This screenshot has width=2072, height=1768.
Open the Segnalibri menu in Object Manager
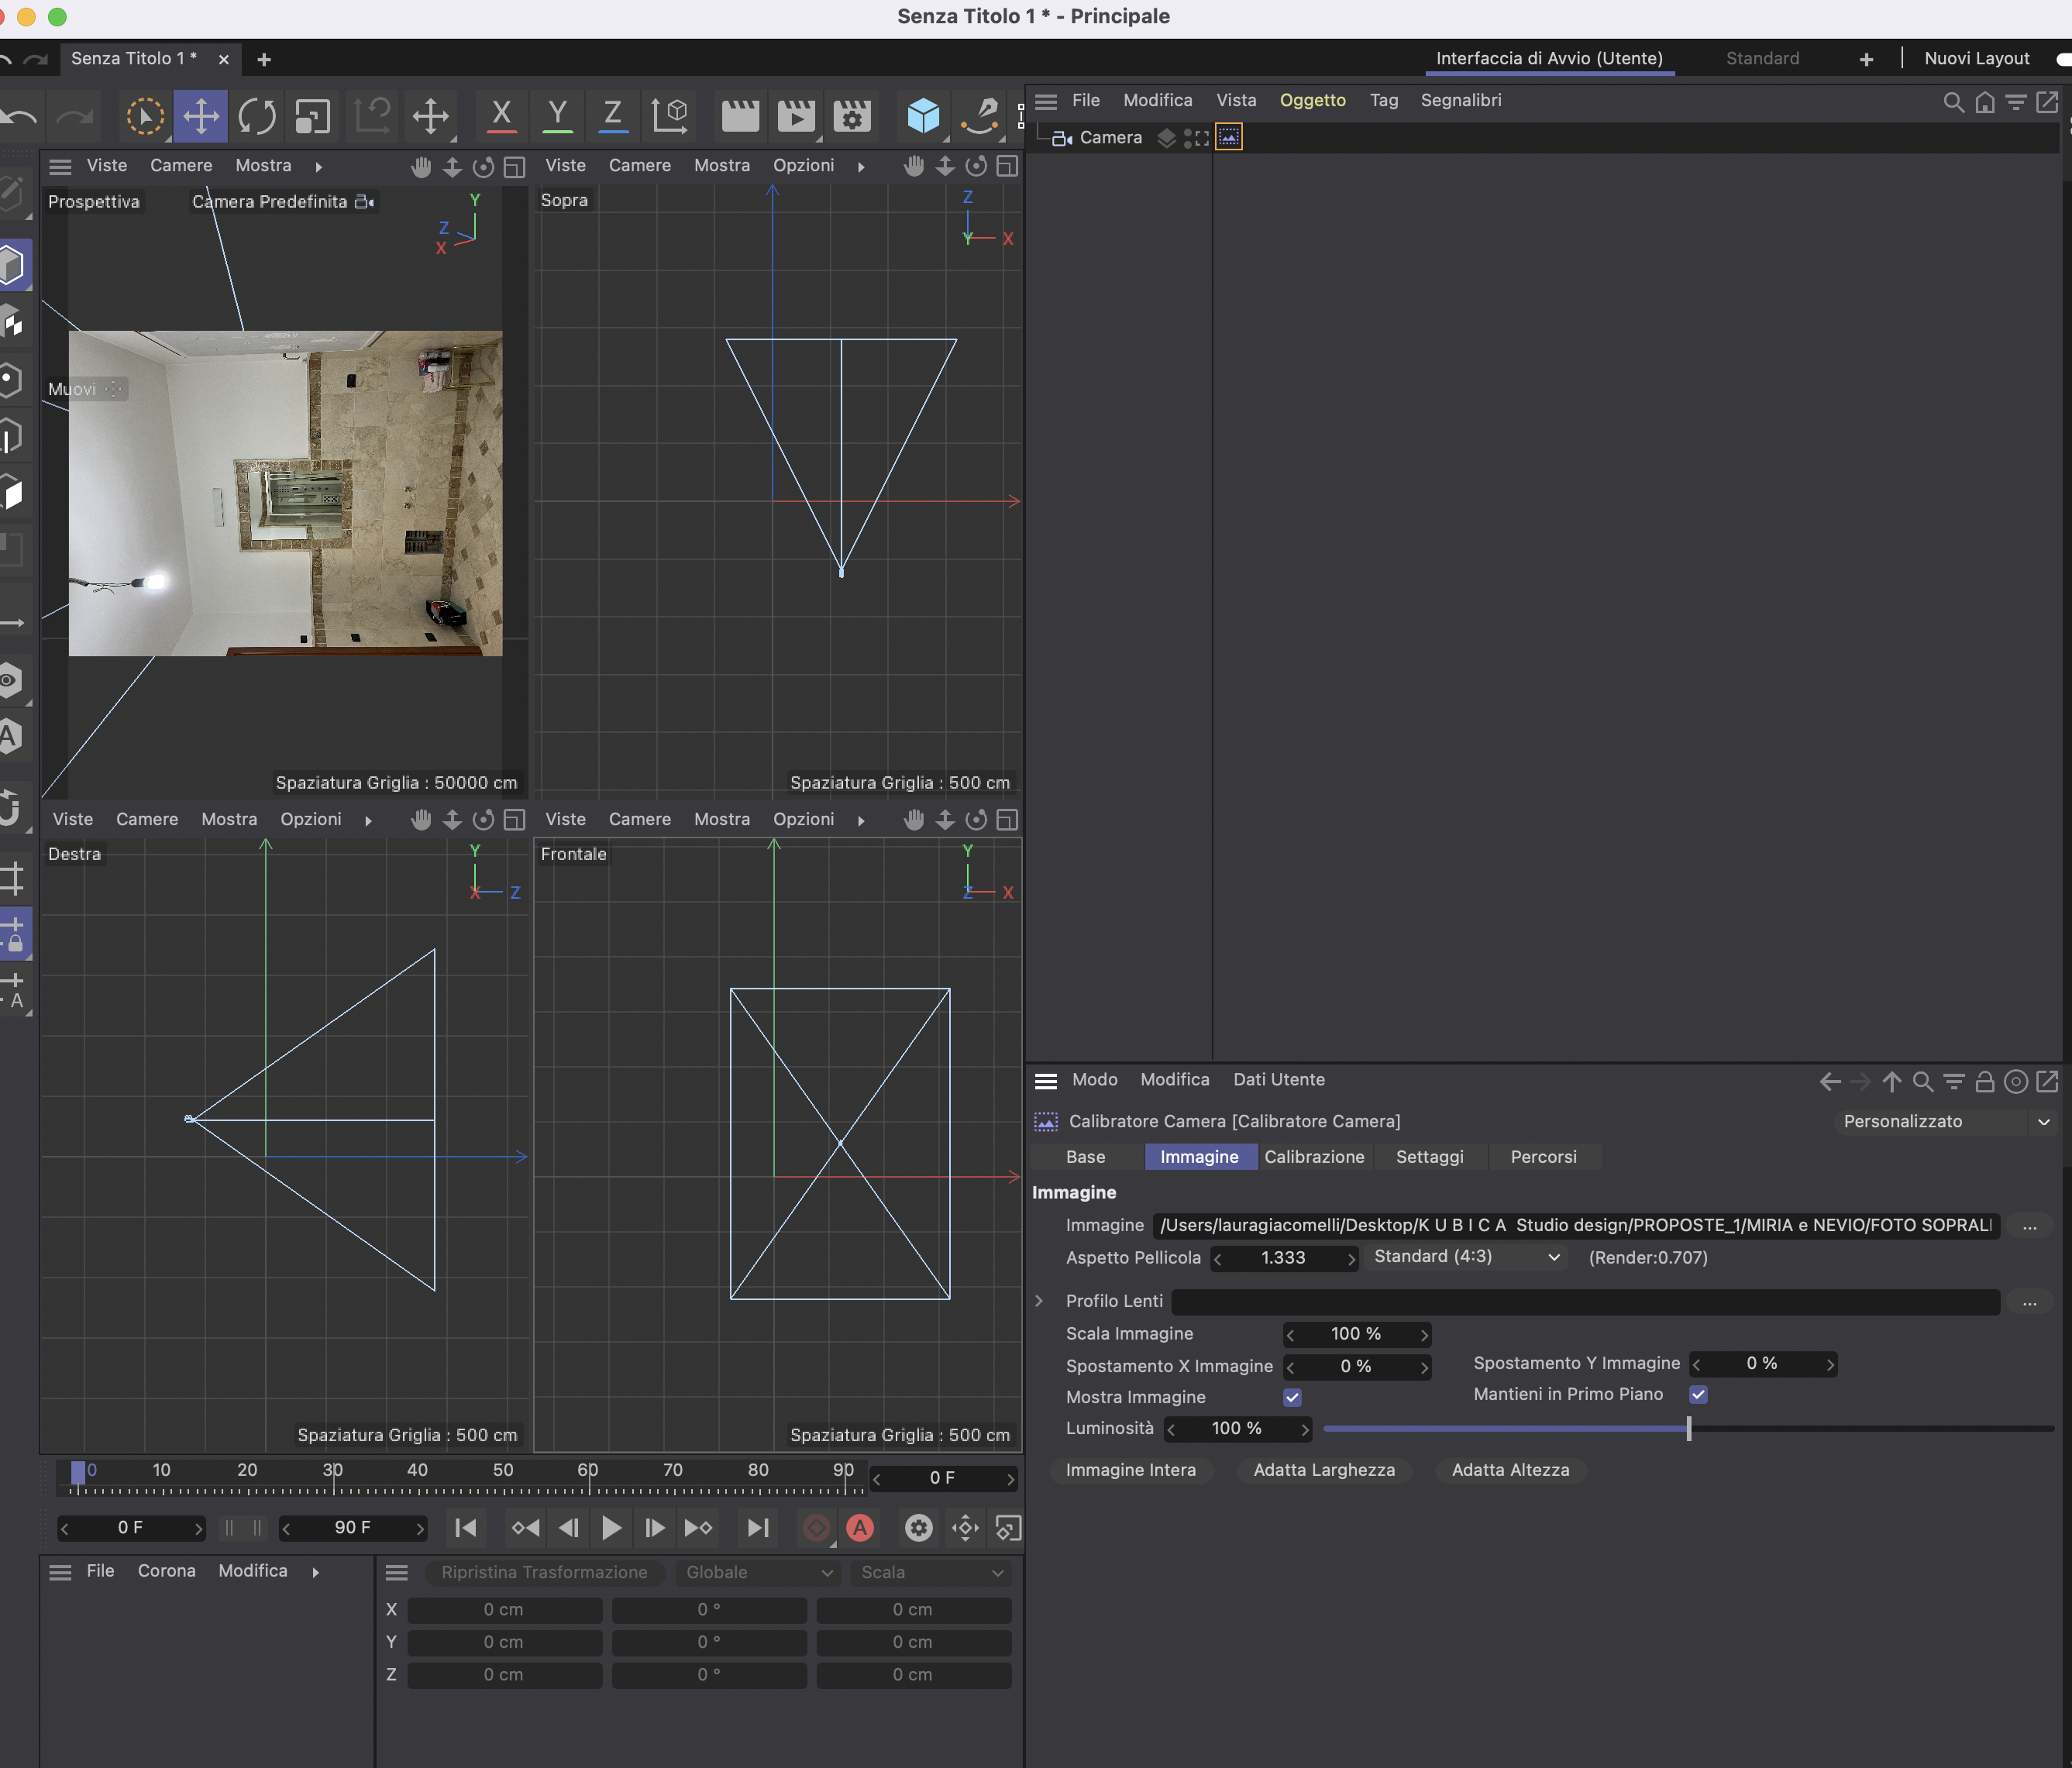coord(1460,100)
